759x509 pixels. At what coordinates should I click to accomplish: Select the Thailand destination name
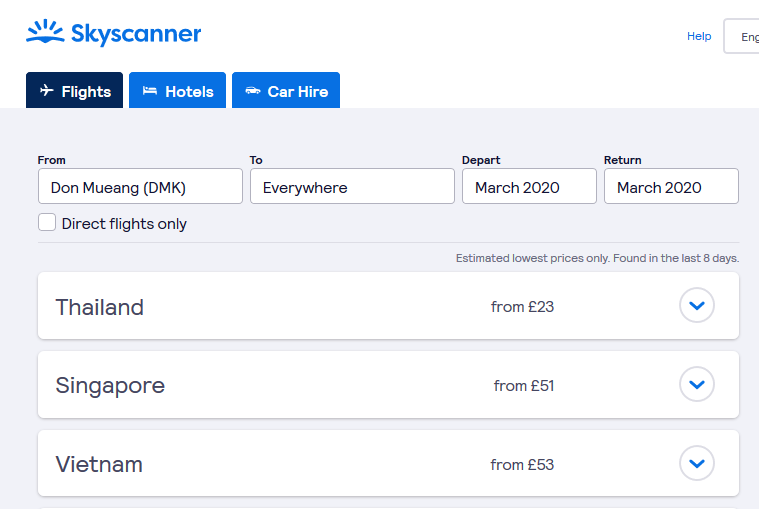[100, 307]
